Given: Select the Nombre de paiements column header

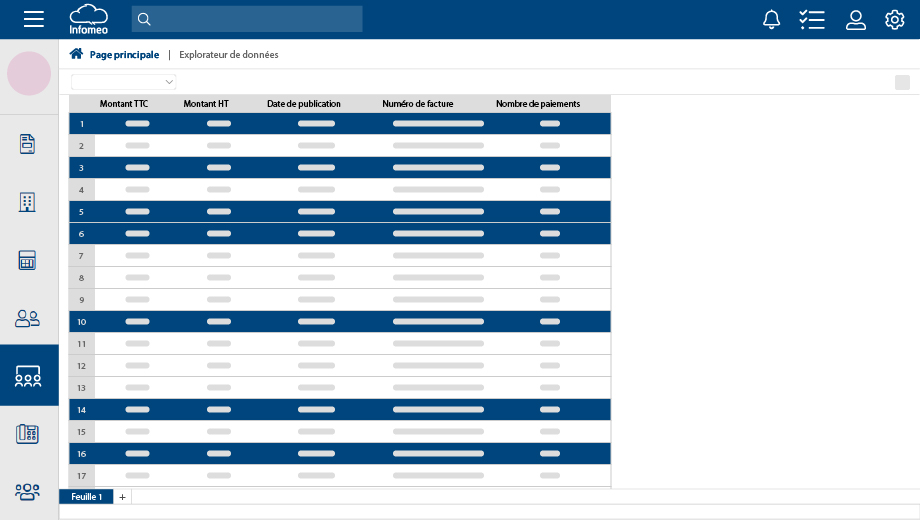Looking at the screenshot, I should tap(538, 104).
